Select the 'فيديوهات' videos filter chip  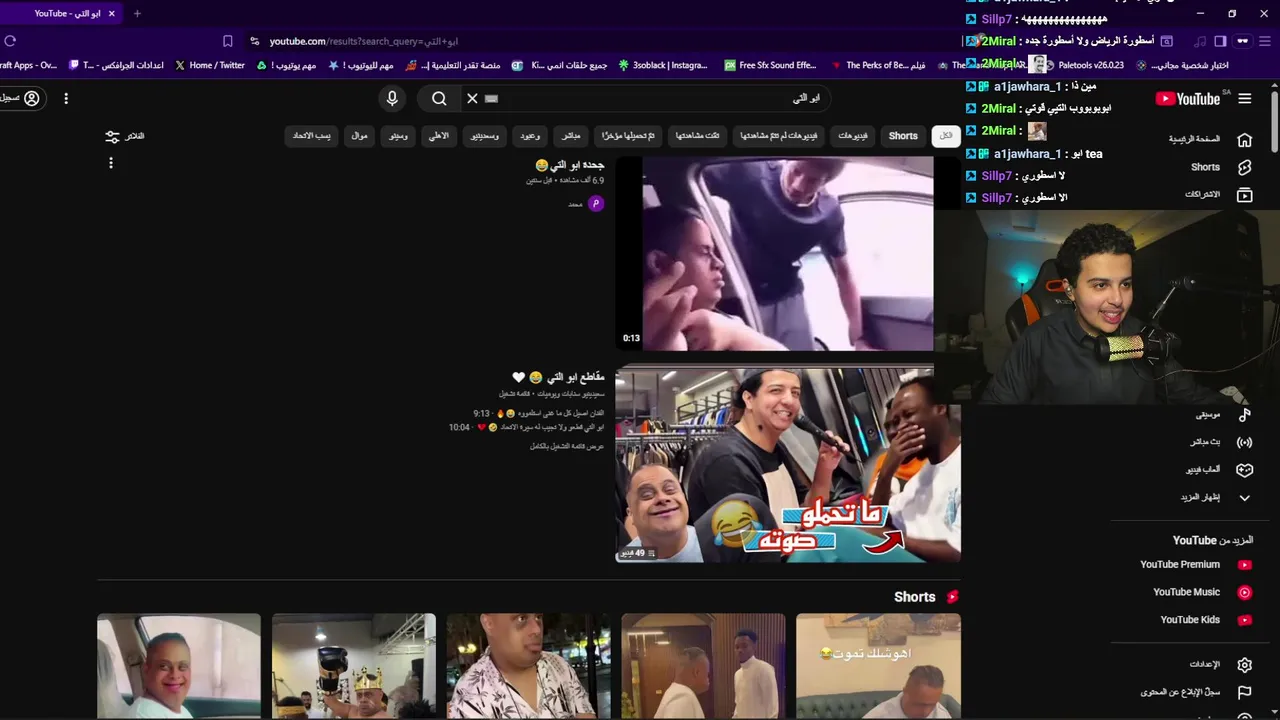tap(853, 136)
